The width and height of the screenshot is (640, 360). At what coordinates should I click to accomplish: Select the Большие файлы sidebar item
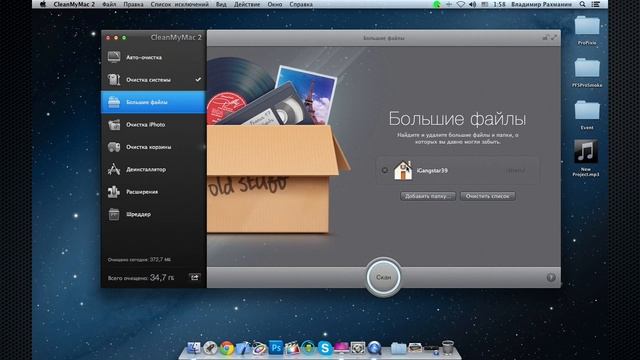[153, 102]
